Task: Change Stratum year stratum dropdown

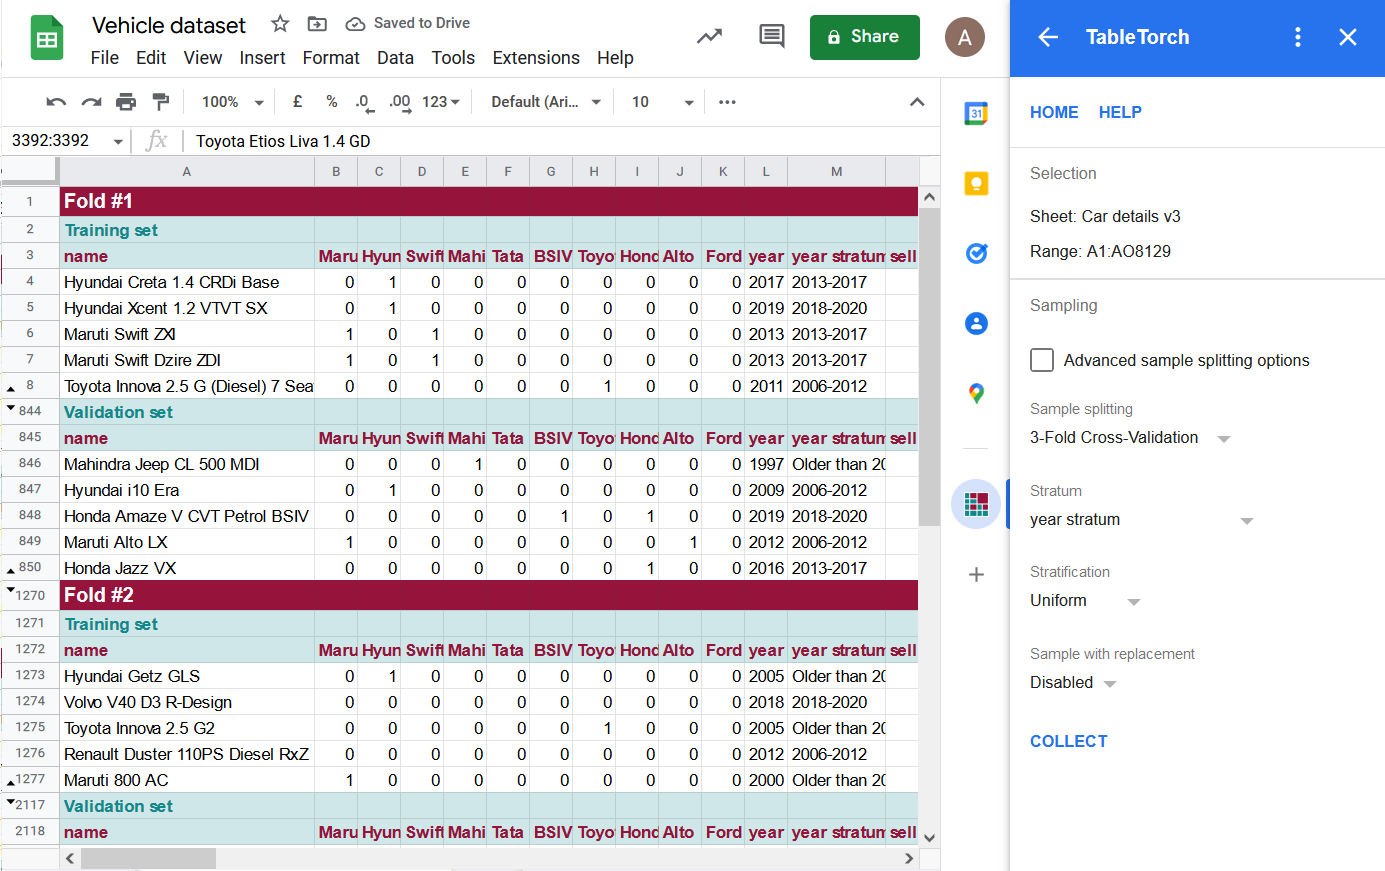Action: [1141, 520]
